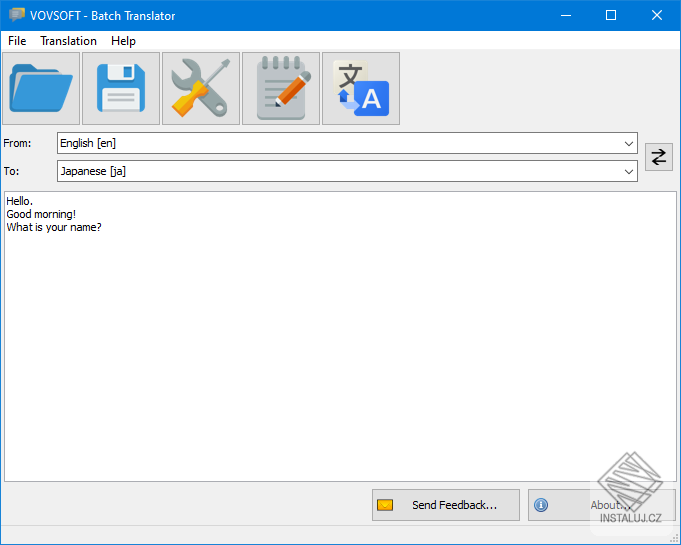The image size is (681, 545).
Task: Close the Batch Translator window
Action: (x=657, y=15)
